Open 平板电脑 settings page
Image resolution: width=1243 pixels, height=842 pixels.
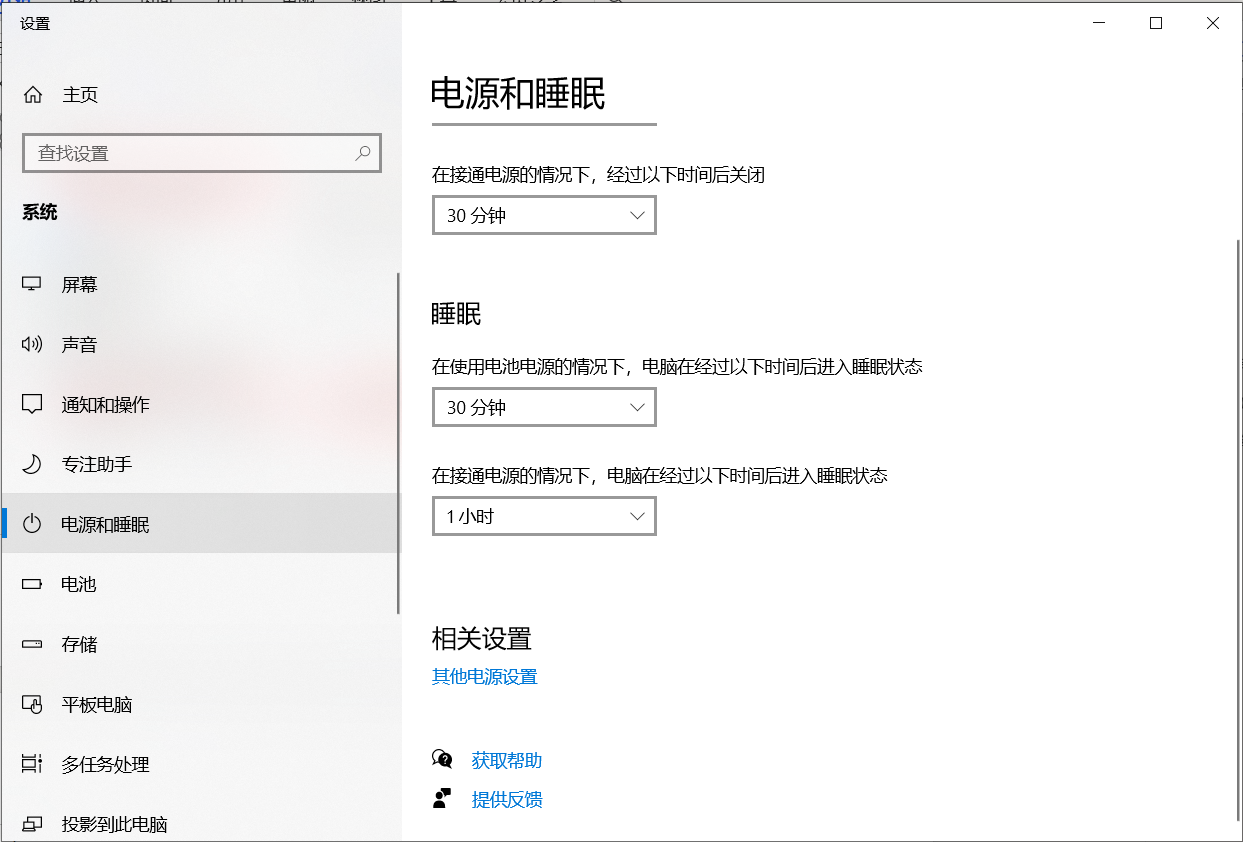pos(200,705)
